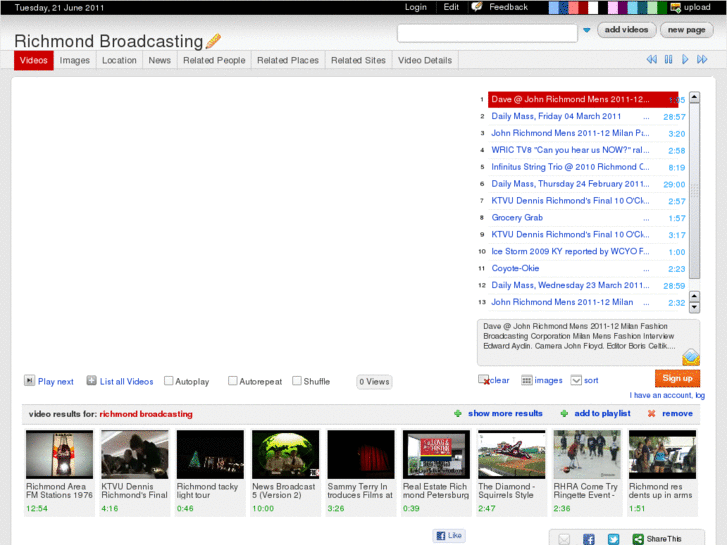Click the images grid icon
The width and height of the screenshot is (727, 545).
pos(527,380)
